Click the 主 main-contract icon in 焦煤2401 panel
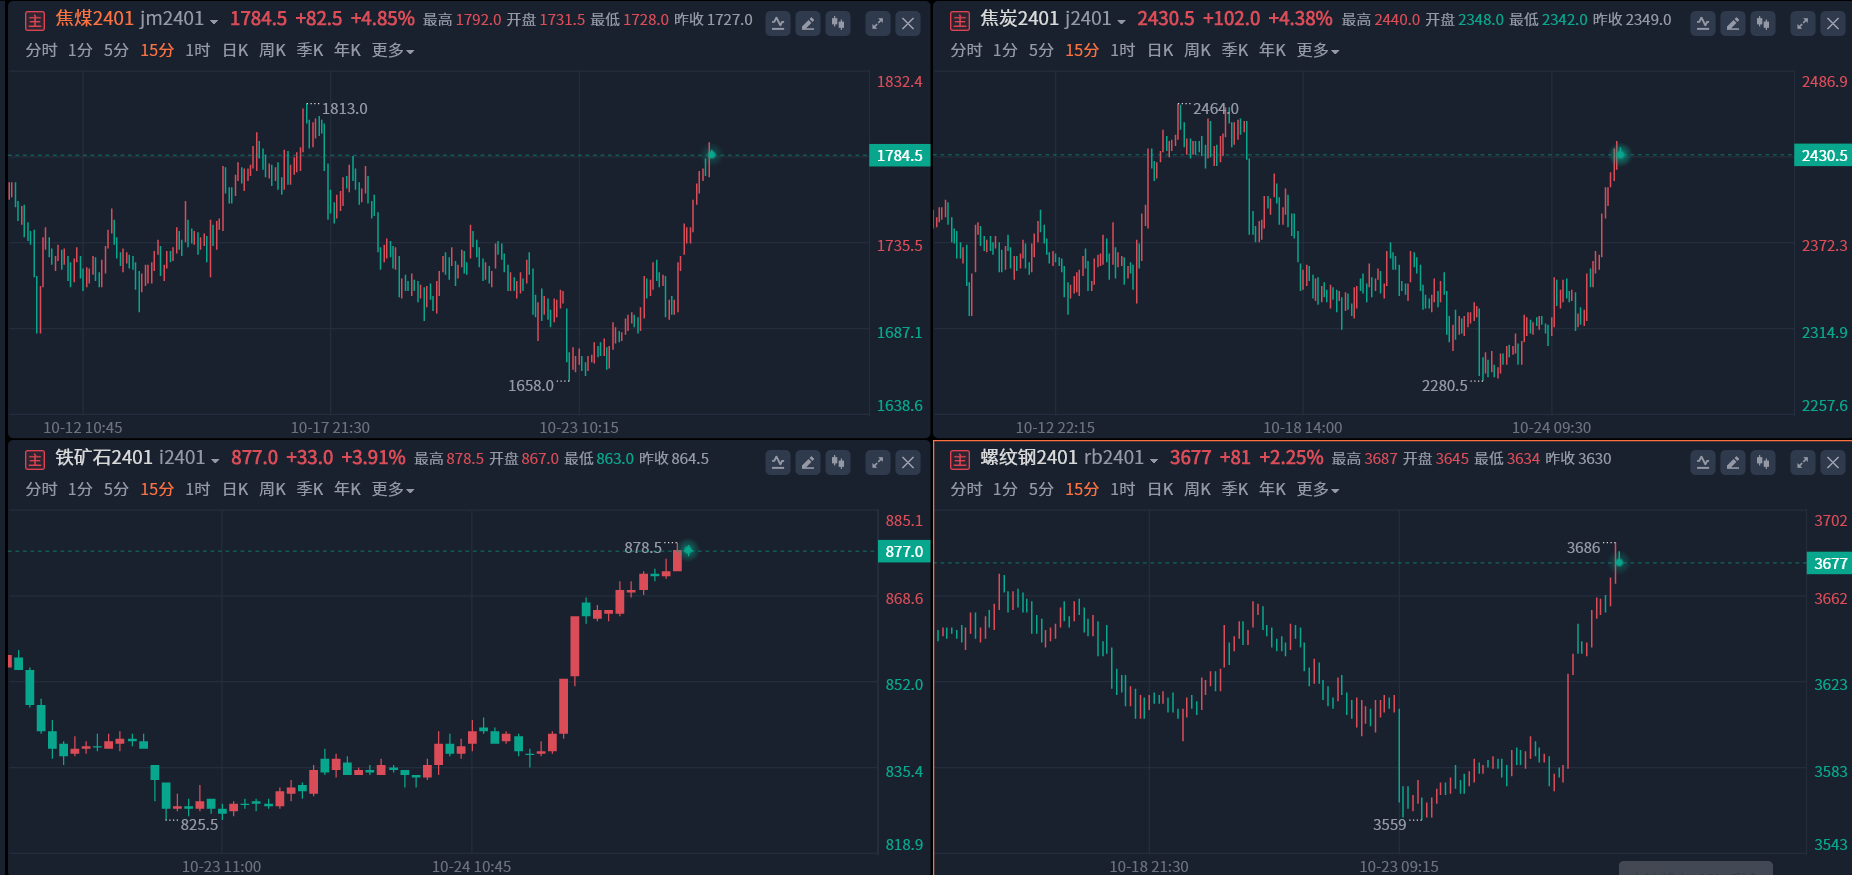This screenshot has height=875, width=1852. click(x=35, y=21)
